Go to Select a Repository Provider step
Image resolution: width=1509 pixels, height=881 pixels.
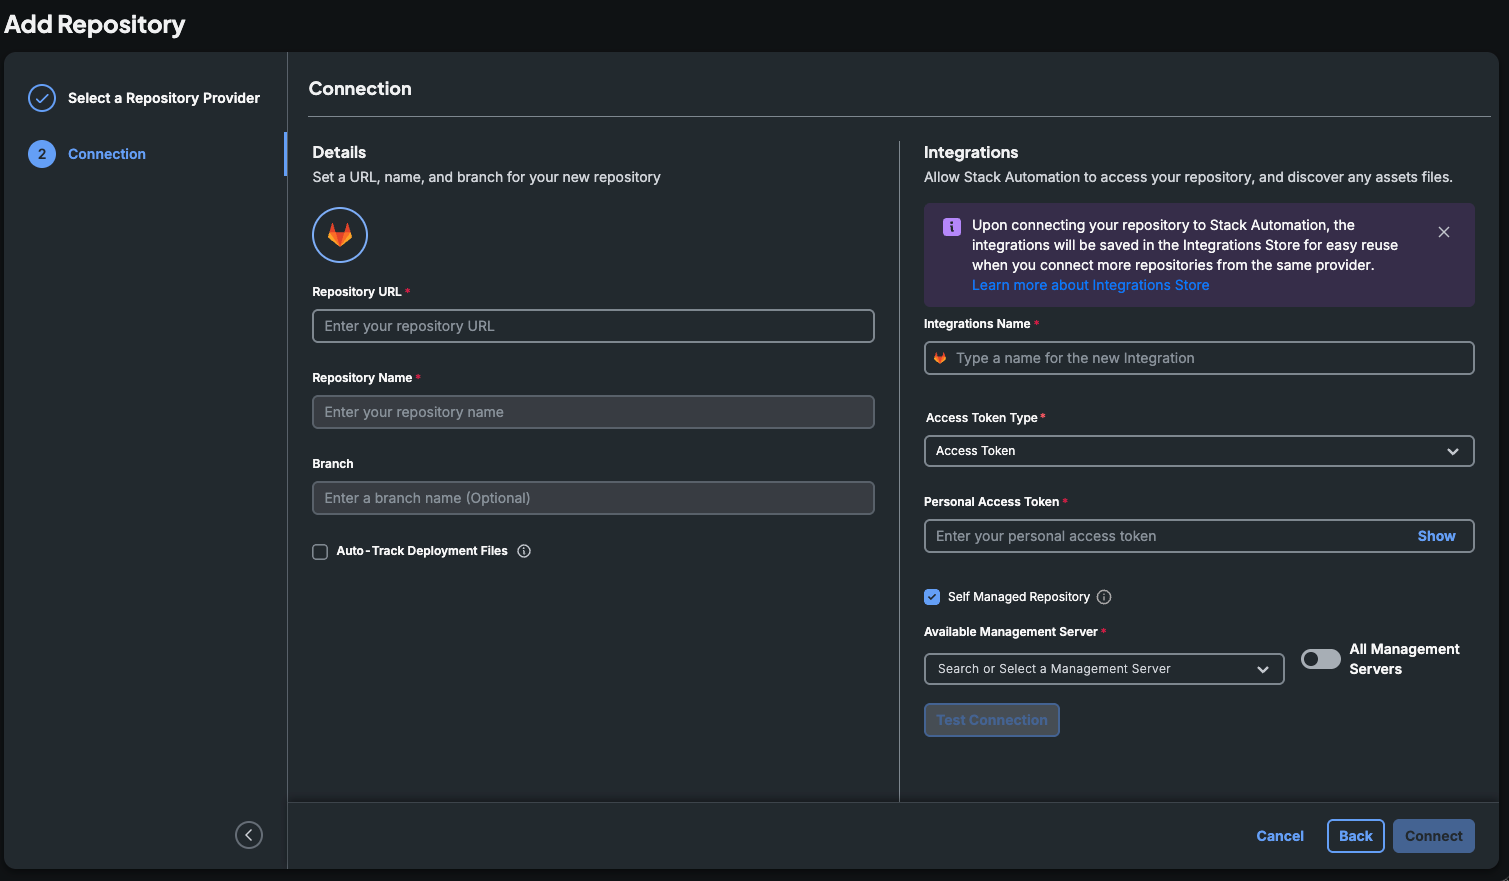pyautogui.click(x=164, y=98)
